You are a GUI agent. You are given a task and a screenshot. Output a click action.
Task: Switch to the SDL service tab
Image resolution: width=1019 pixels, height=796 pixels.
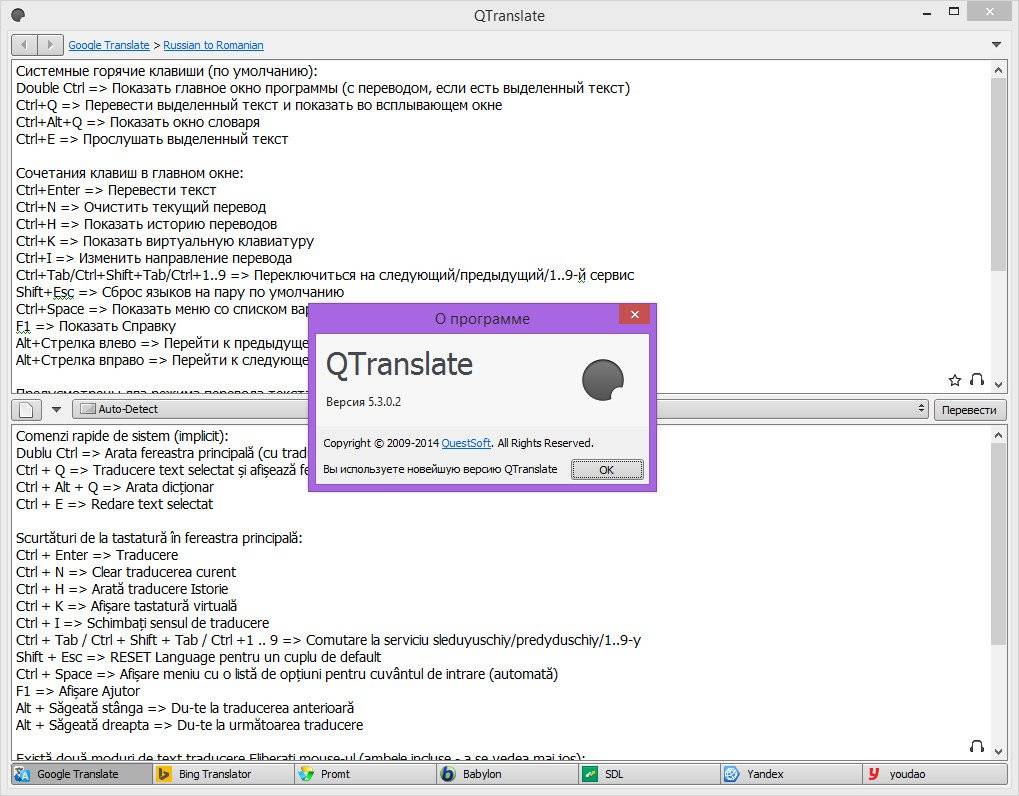pos(650,774)
